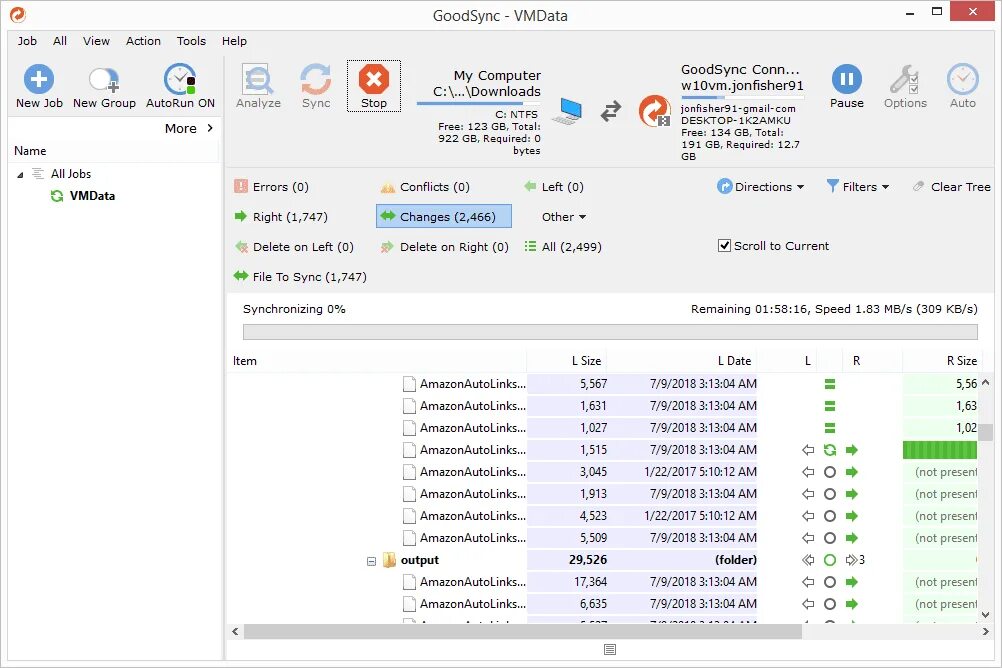Click the Synchronizing progress bar
The image size is (1002, 668).
tap(610, 332)
